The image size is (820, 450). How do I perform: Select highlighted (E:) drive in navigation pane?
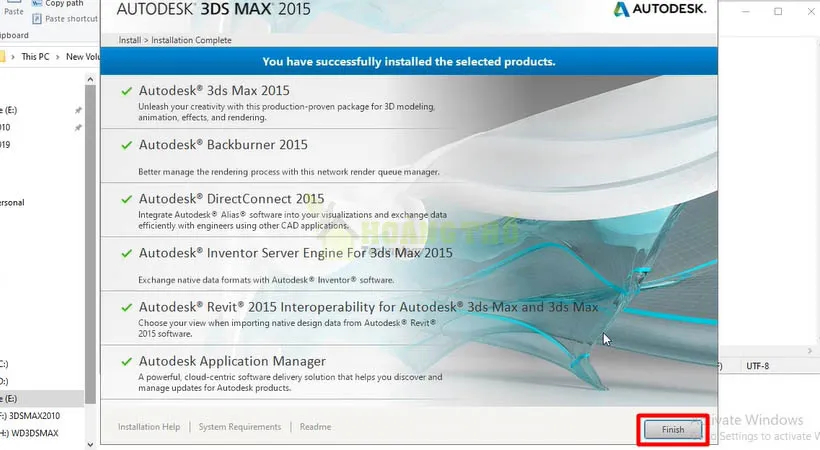click(42, 399)
